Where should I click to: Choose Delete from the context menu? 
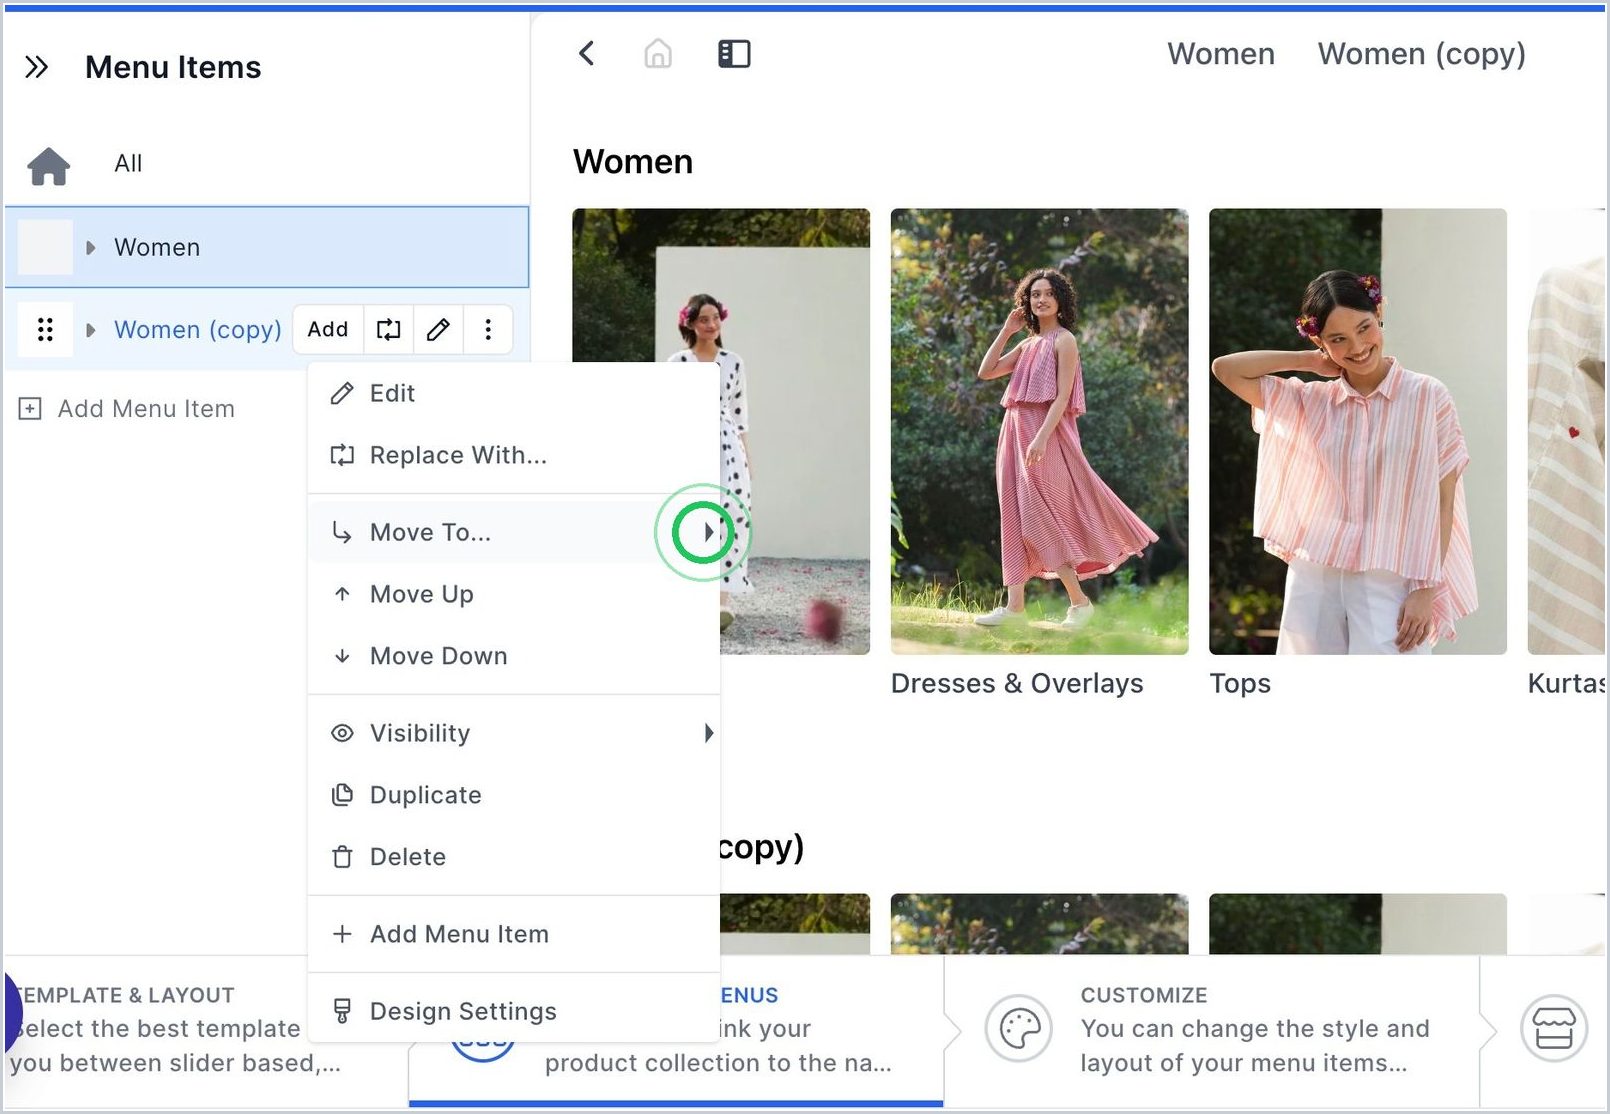[514, 857]
